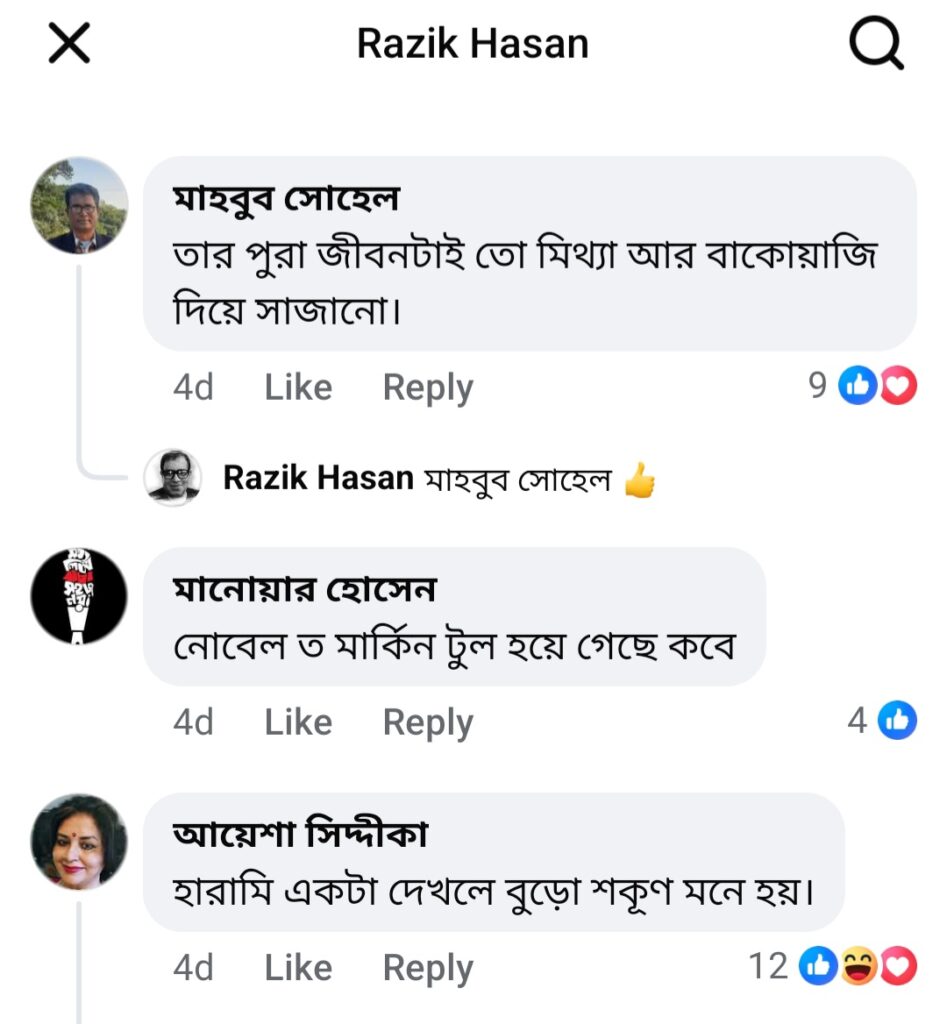Image resolution: width=947 pixels, height=1024 pixels.
Task: Close the Razik Hasan comments view
Action: [x=69, y=44]
